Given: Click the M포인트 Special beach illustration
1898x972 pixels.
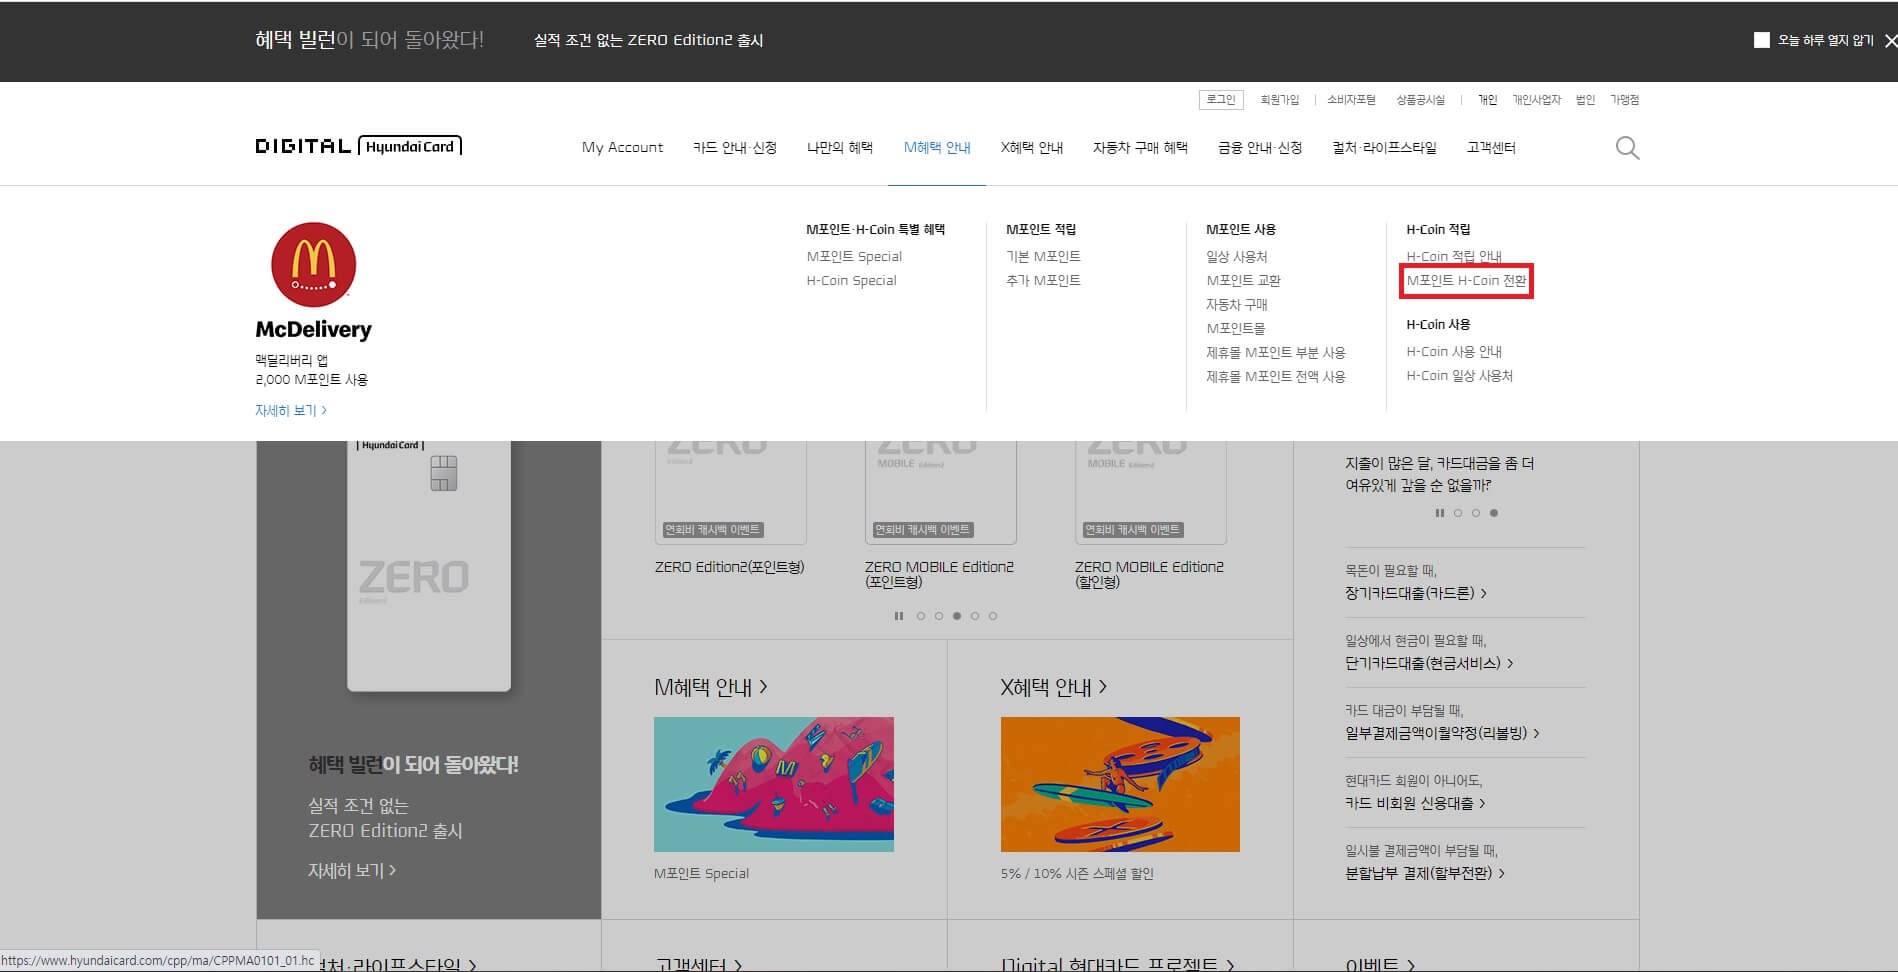Looking at the screenshot, I should tap(774, 784).
